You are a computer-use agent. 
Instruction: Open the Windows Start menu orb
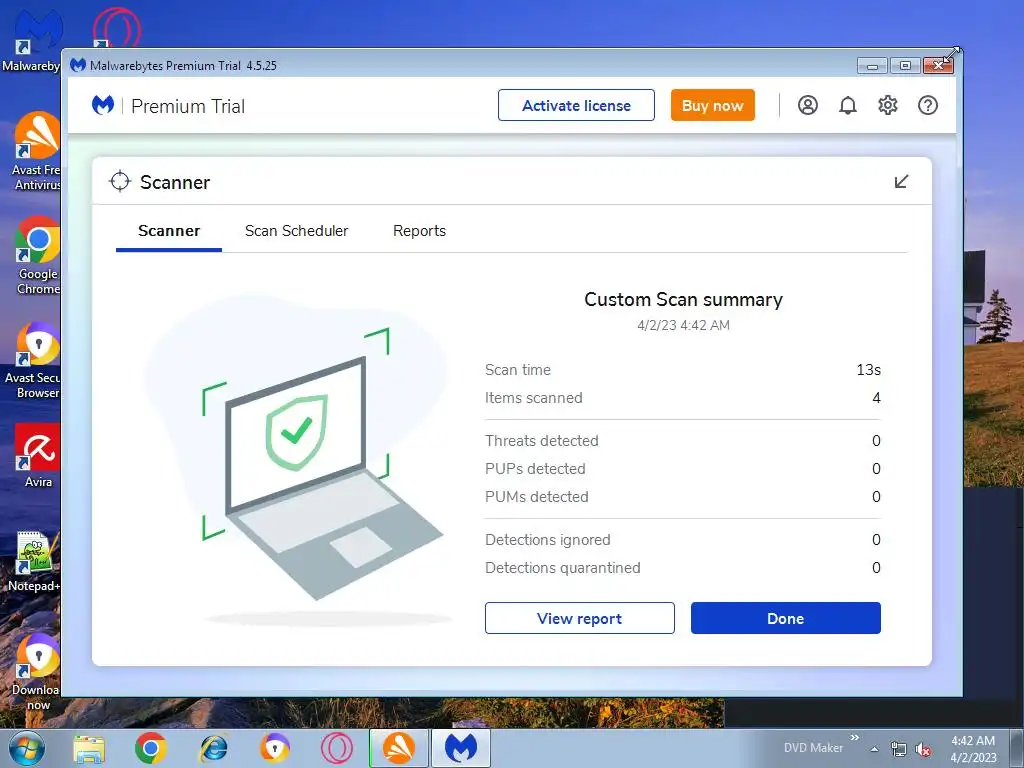point(27,748)
